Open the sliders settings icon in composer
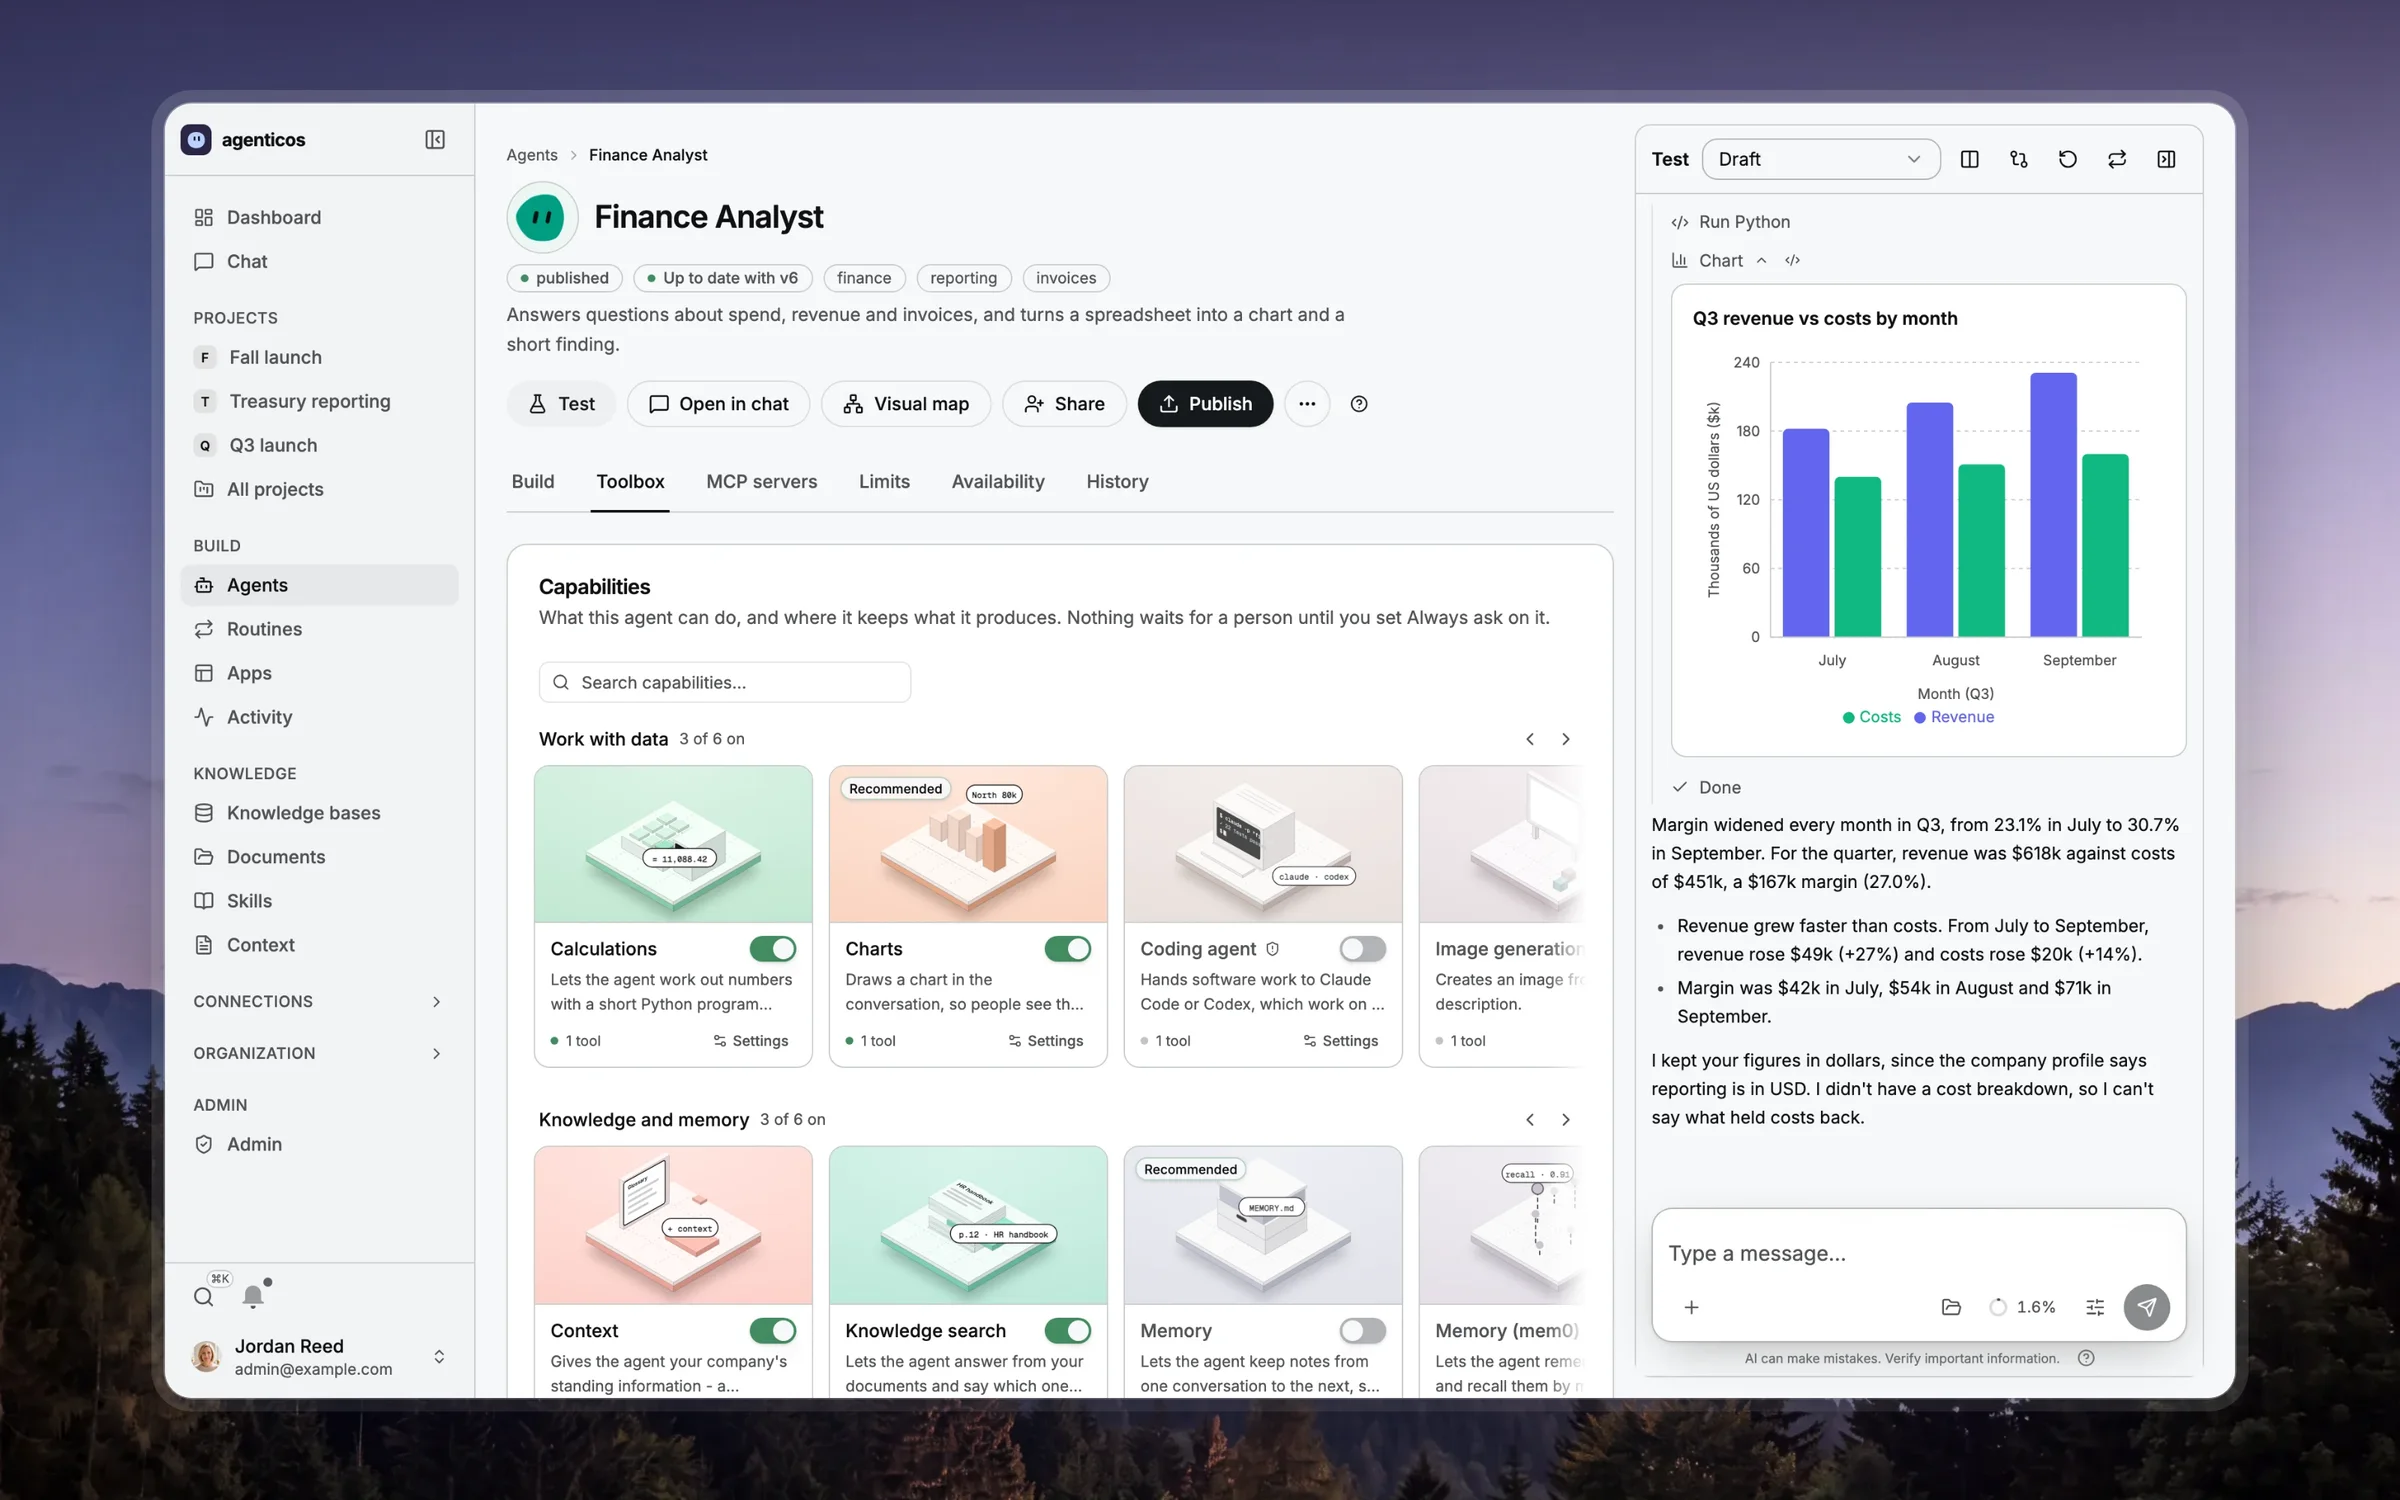This screenshot has height=1500, width=2400. point(2095,1307)
